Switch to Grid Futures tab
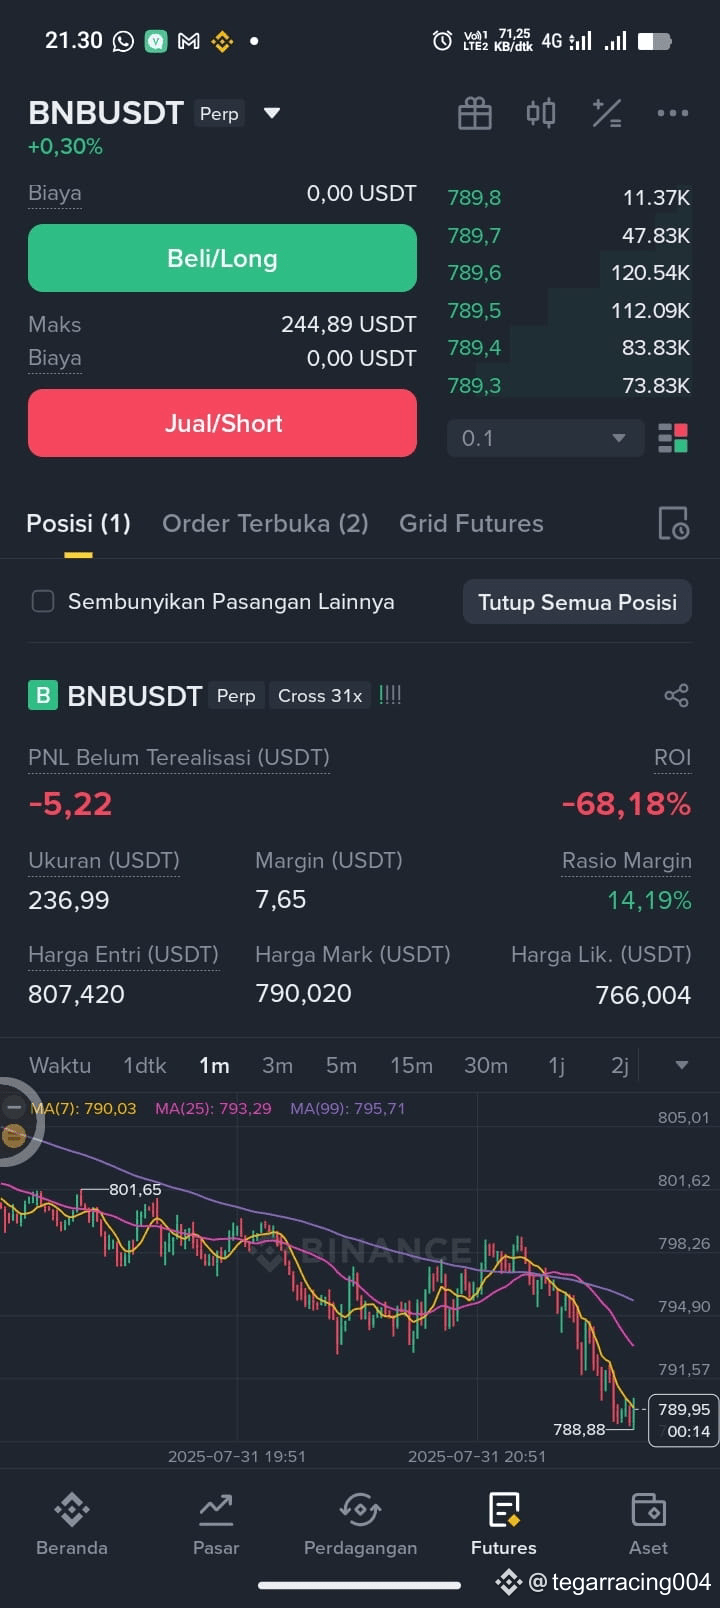 click(471, 523)
